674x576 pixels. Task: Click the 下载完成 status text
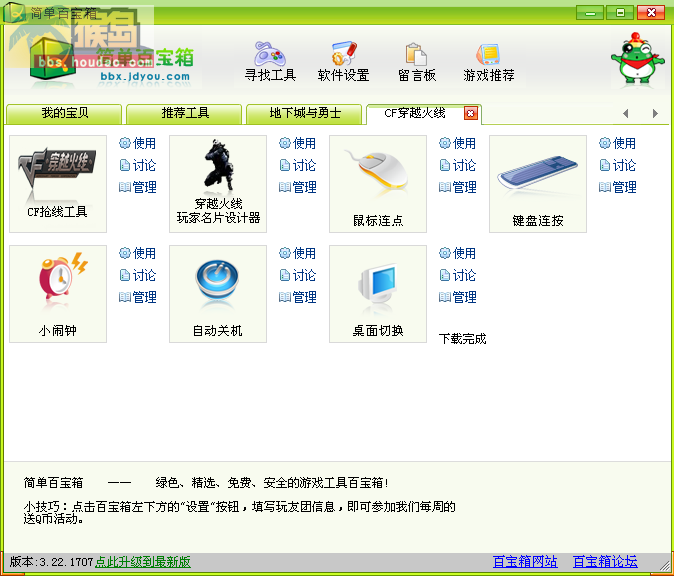point(462,339)
